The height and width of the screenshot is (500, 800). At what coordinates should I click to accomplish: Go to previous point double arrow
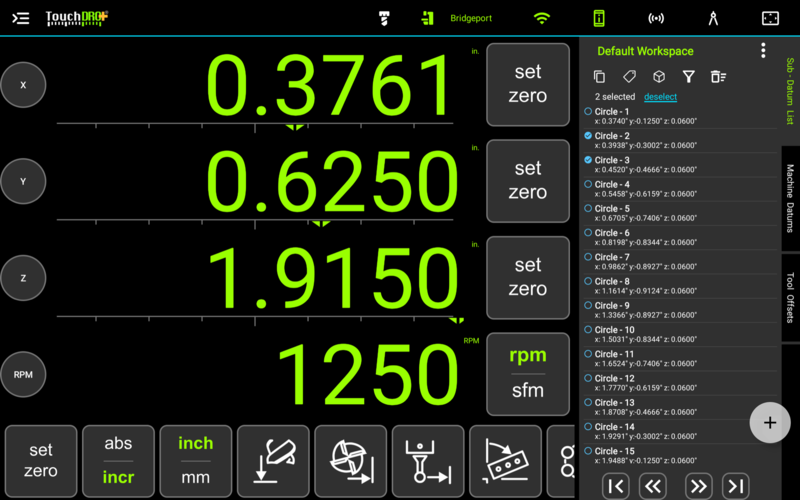click(x=653, y=486)
